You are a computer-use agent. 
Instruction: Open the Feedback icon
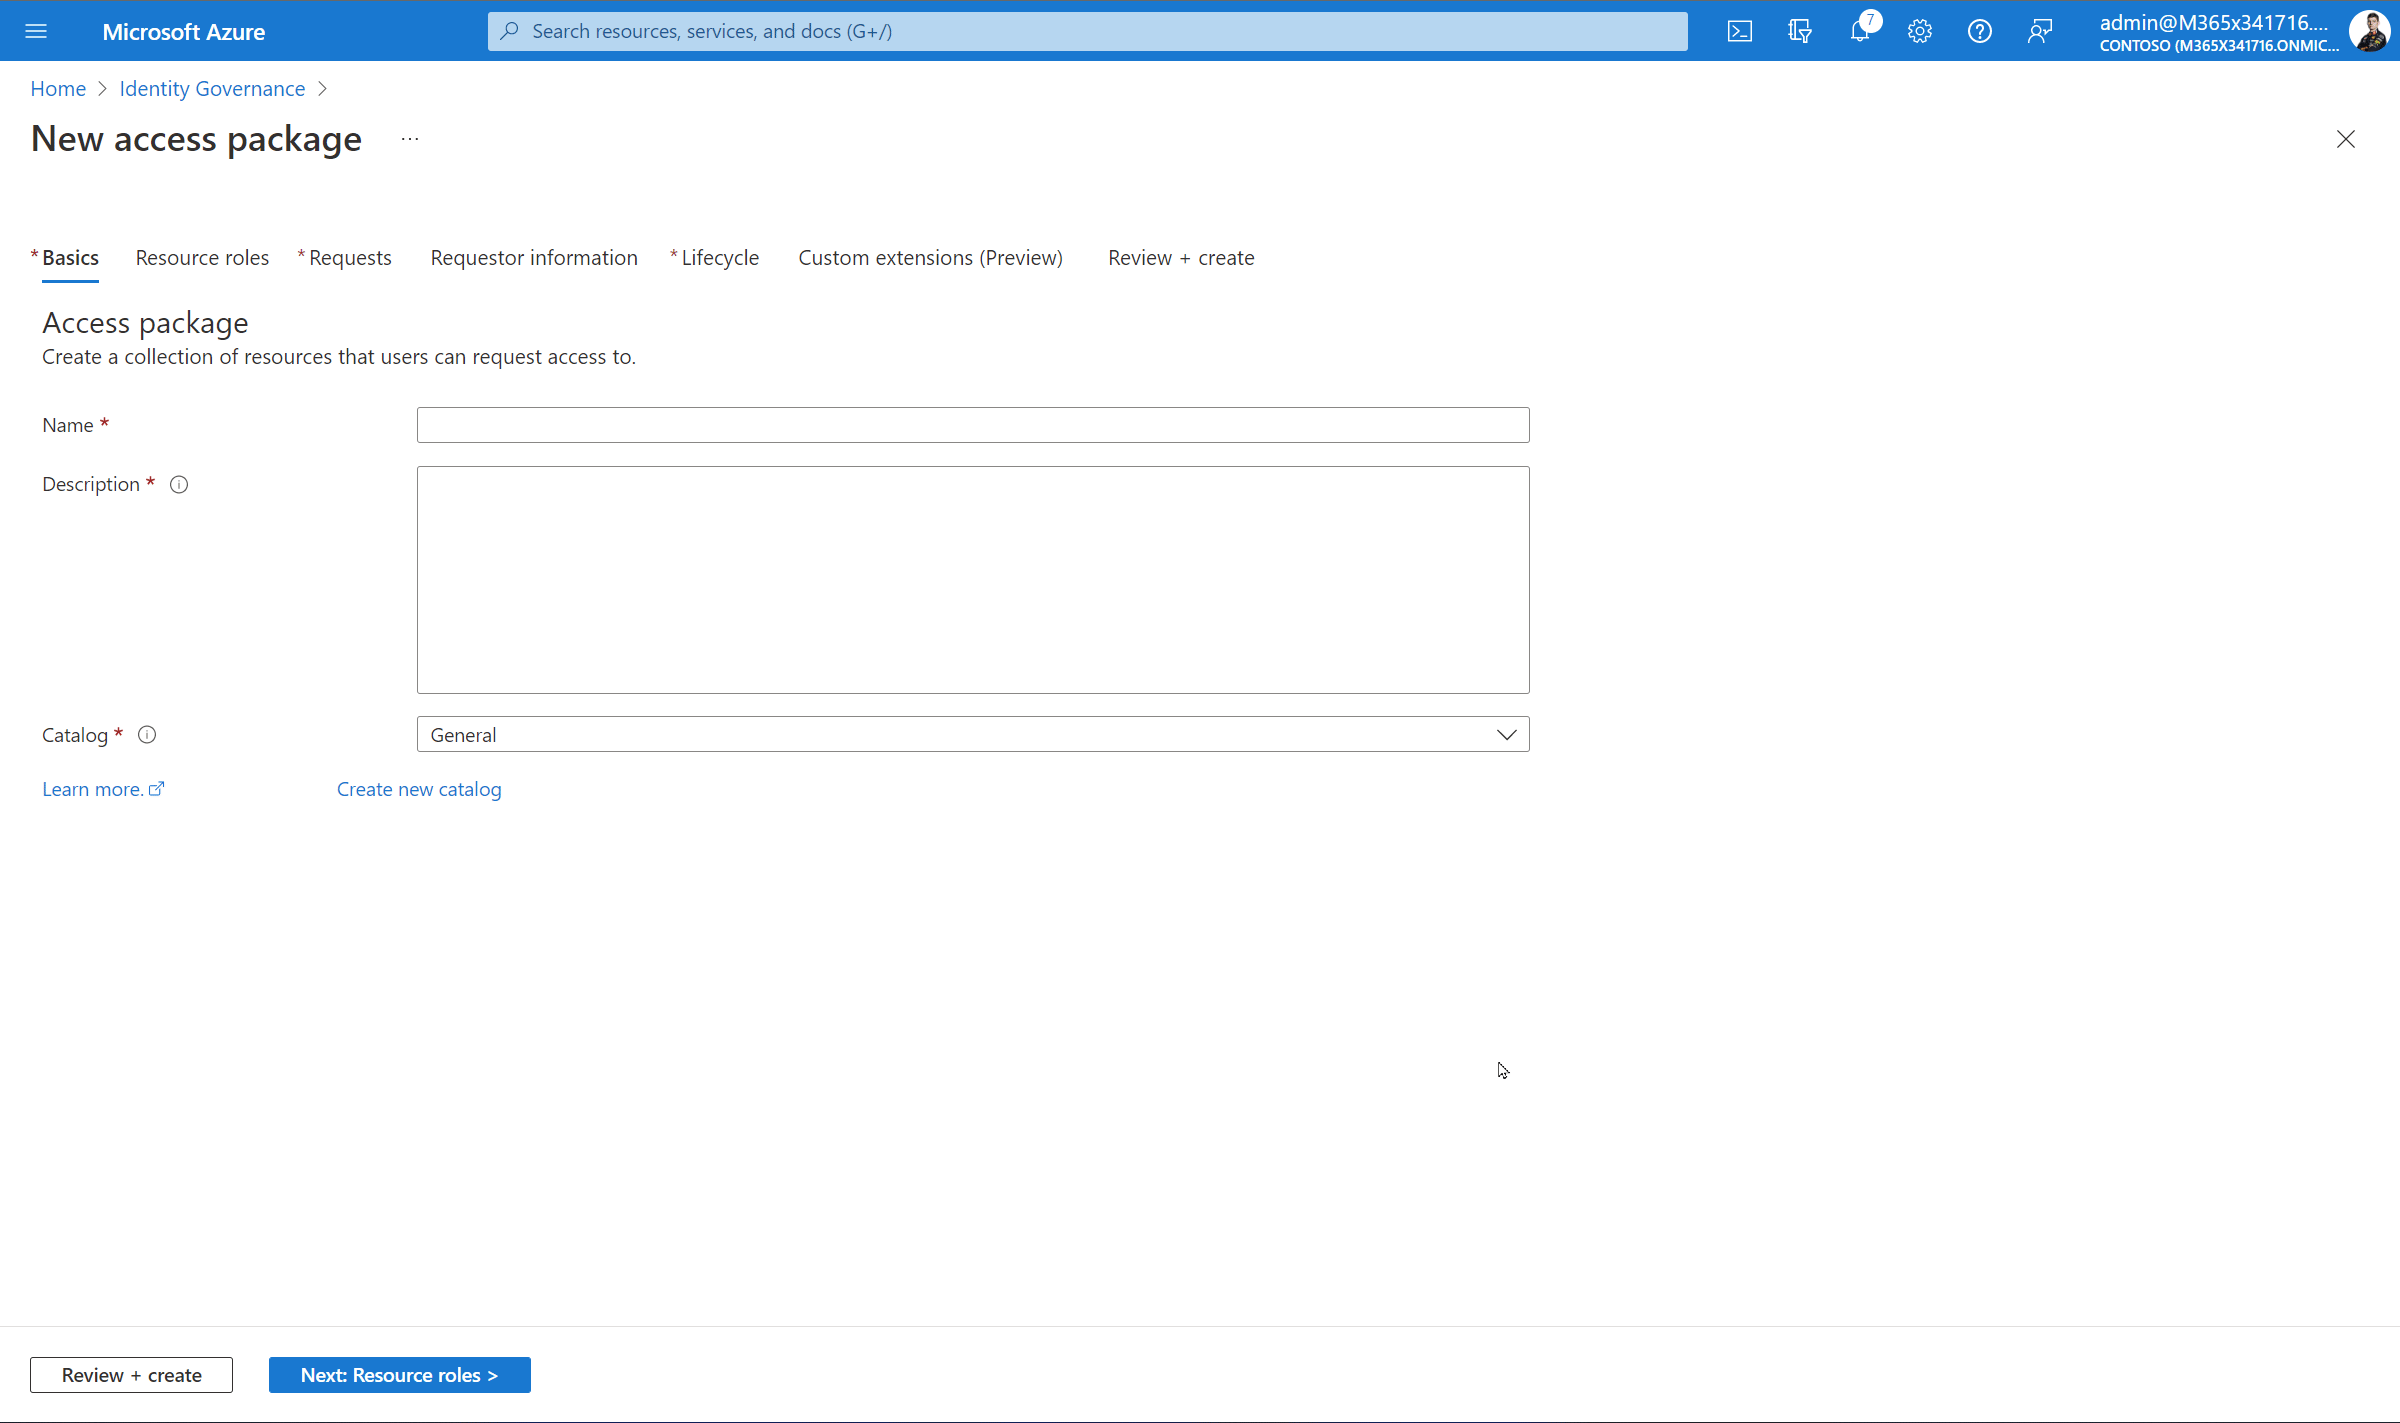click(x=2040, y=31)
